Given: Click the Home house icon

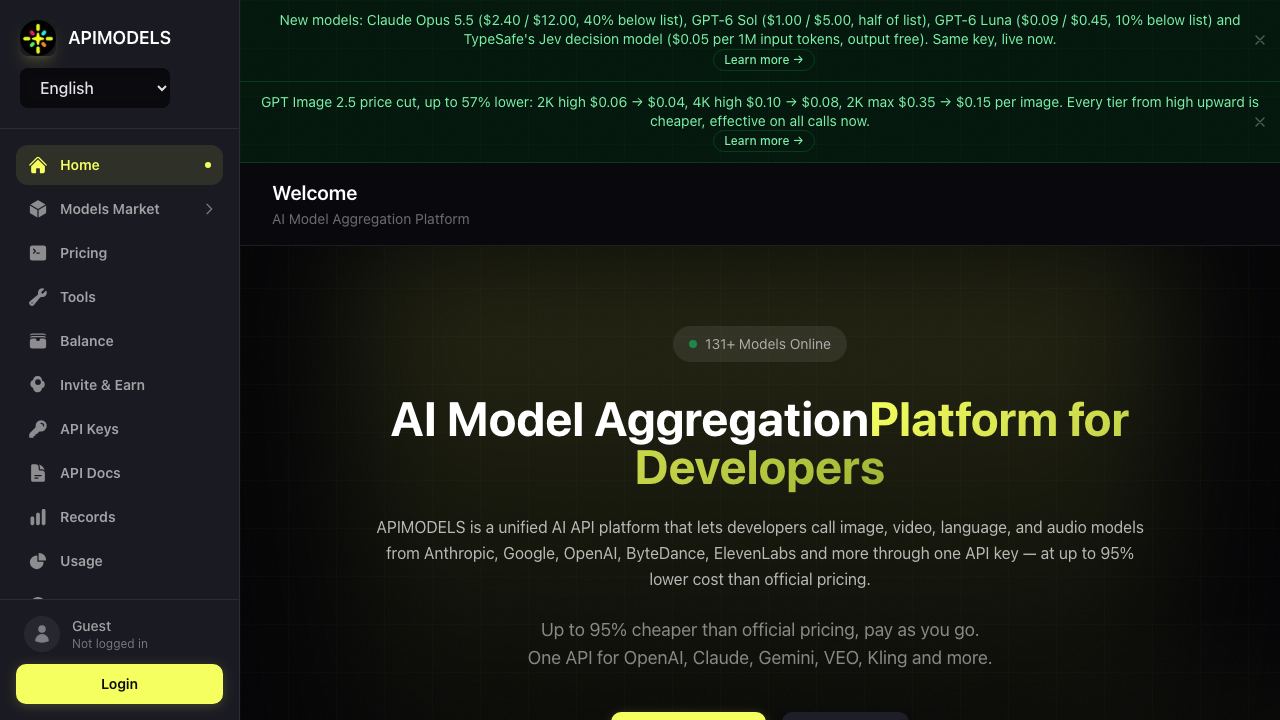Looking at the screenshot, I should coord(38,165).
